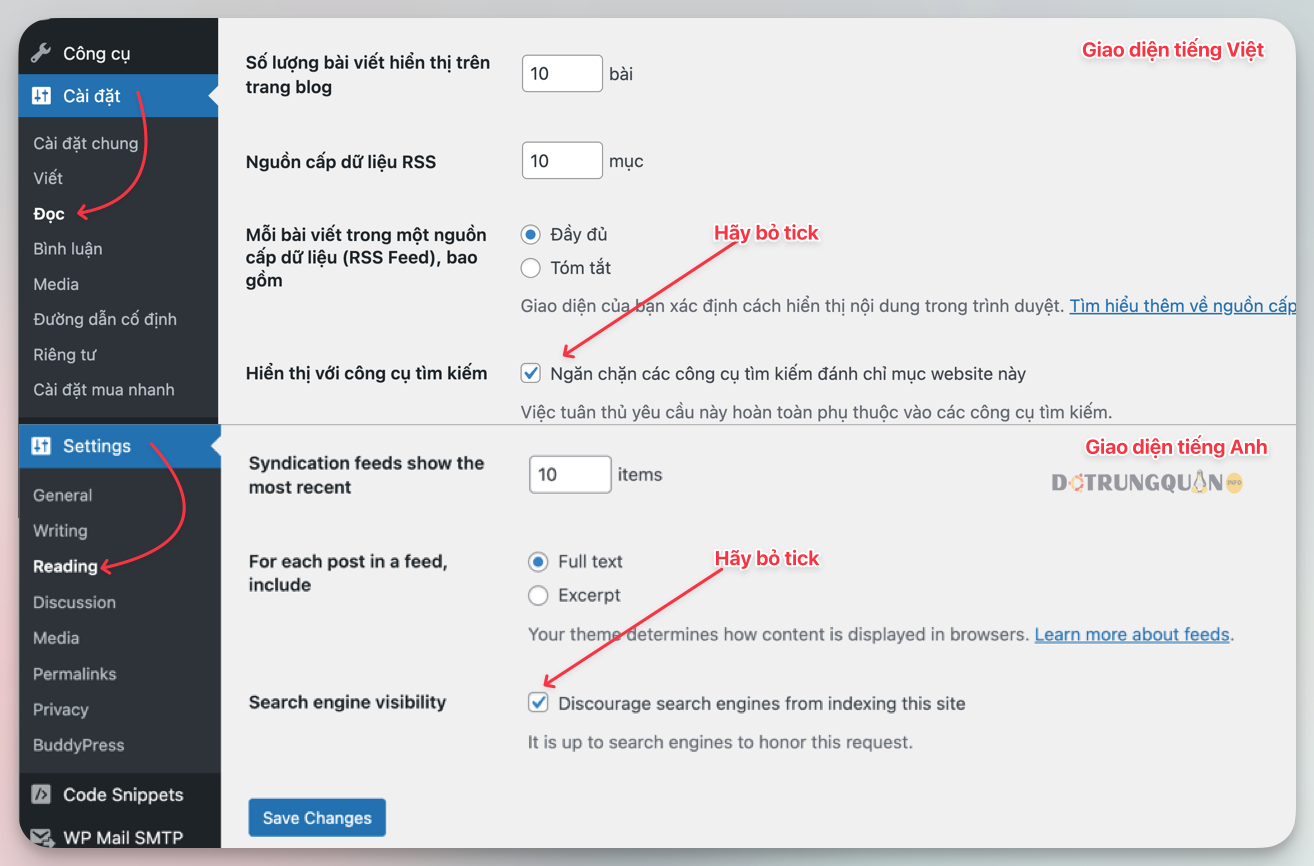Select the Đầy đủ radio option
Image resolution: width=1314 pixels, height=866 pixels.
pos(531,235)
